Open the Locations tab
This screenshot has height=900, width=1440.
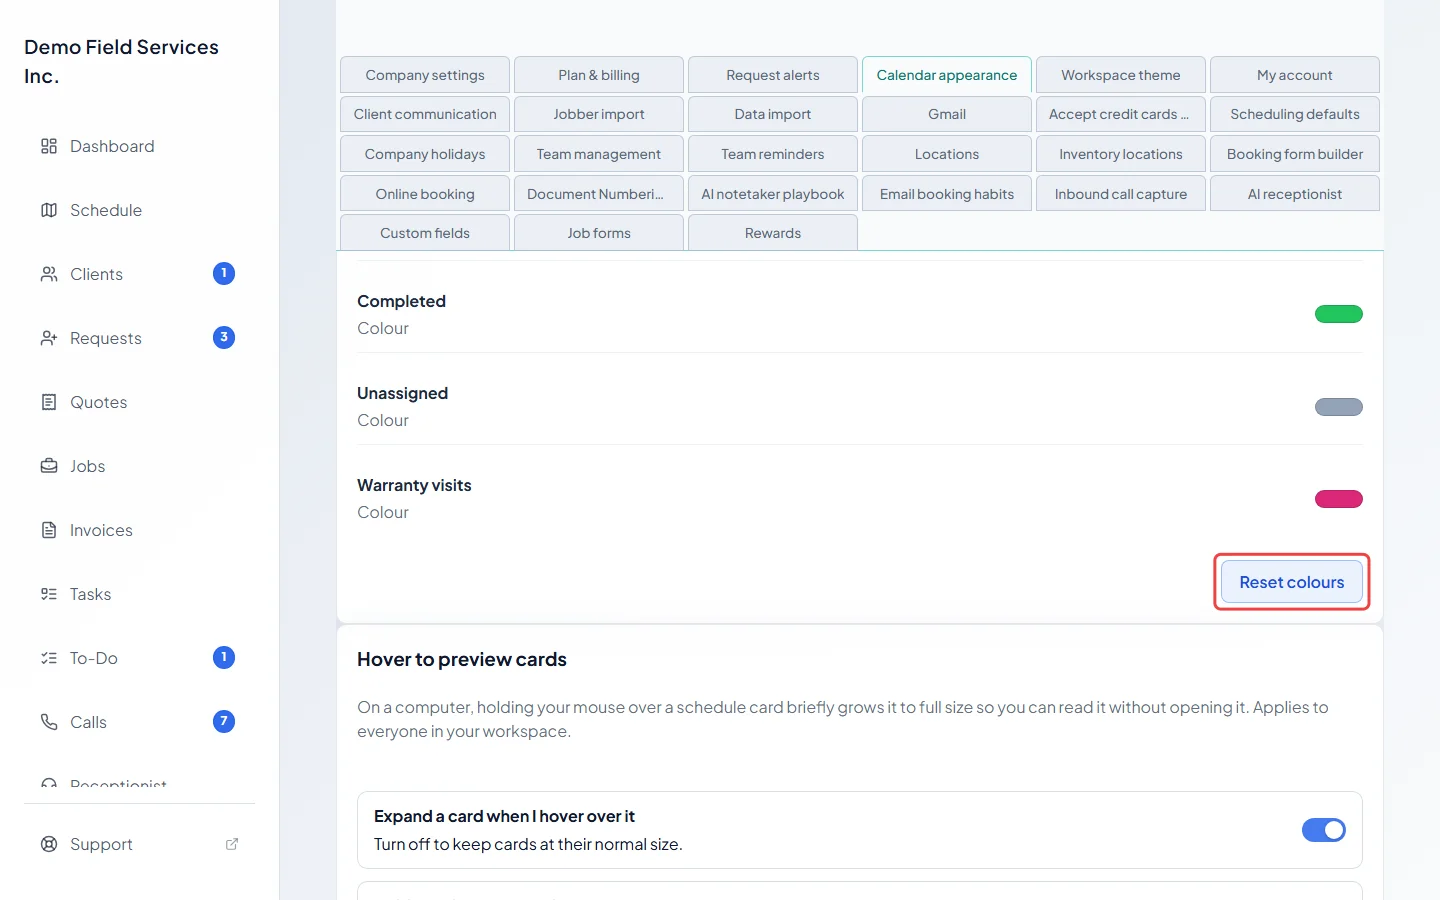pos(947,154)
